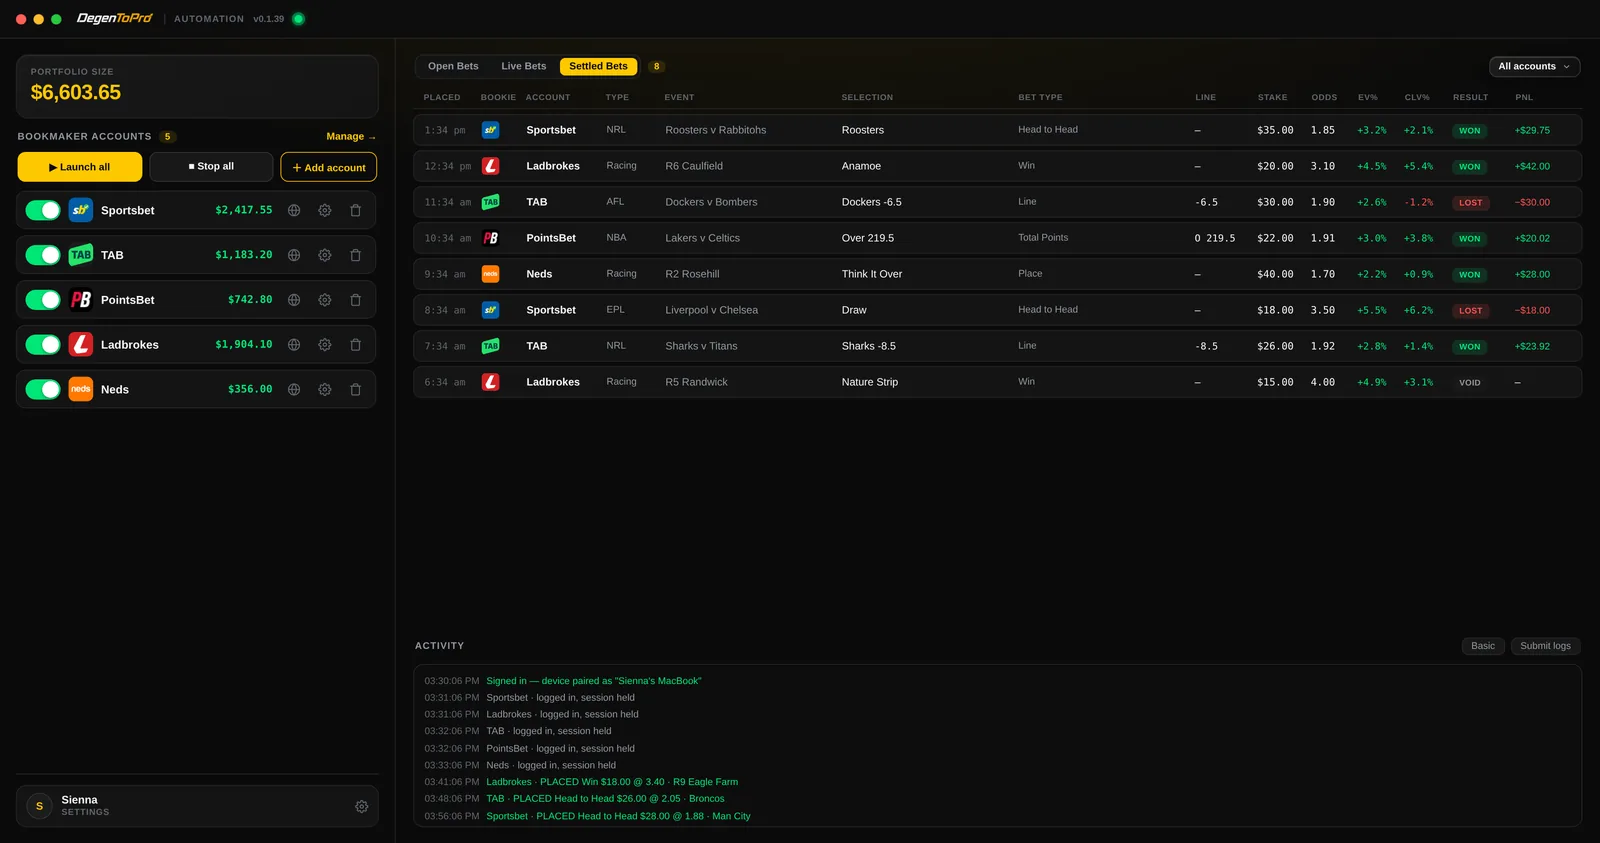Image resolution: width=1600 pixels, height=843 pixels.
Task: Click the Submit logs button
Action: click(1545, 646)
